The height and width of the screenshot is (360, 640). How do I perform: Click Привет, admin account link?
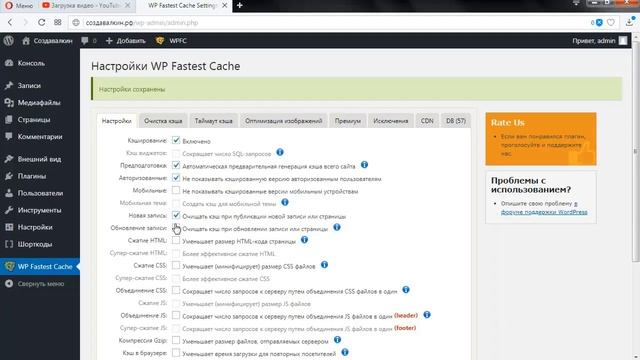point(599,41)
